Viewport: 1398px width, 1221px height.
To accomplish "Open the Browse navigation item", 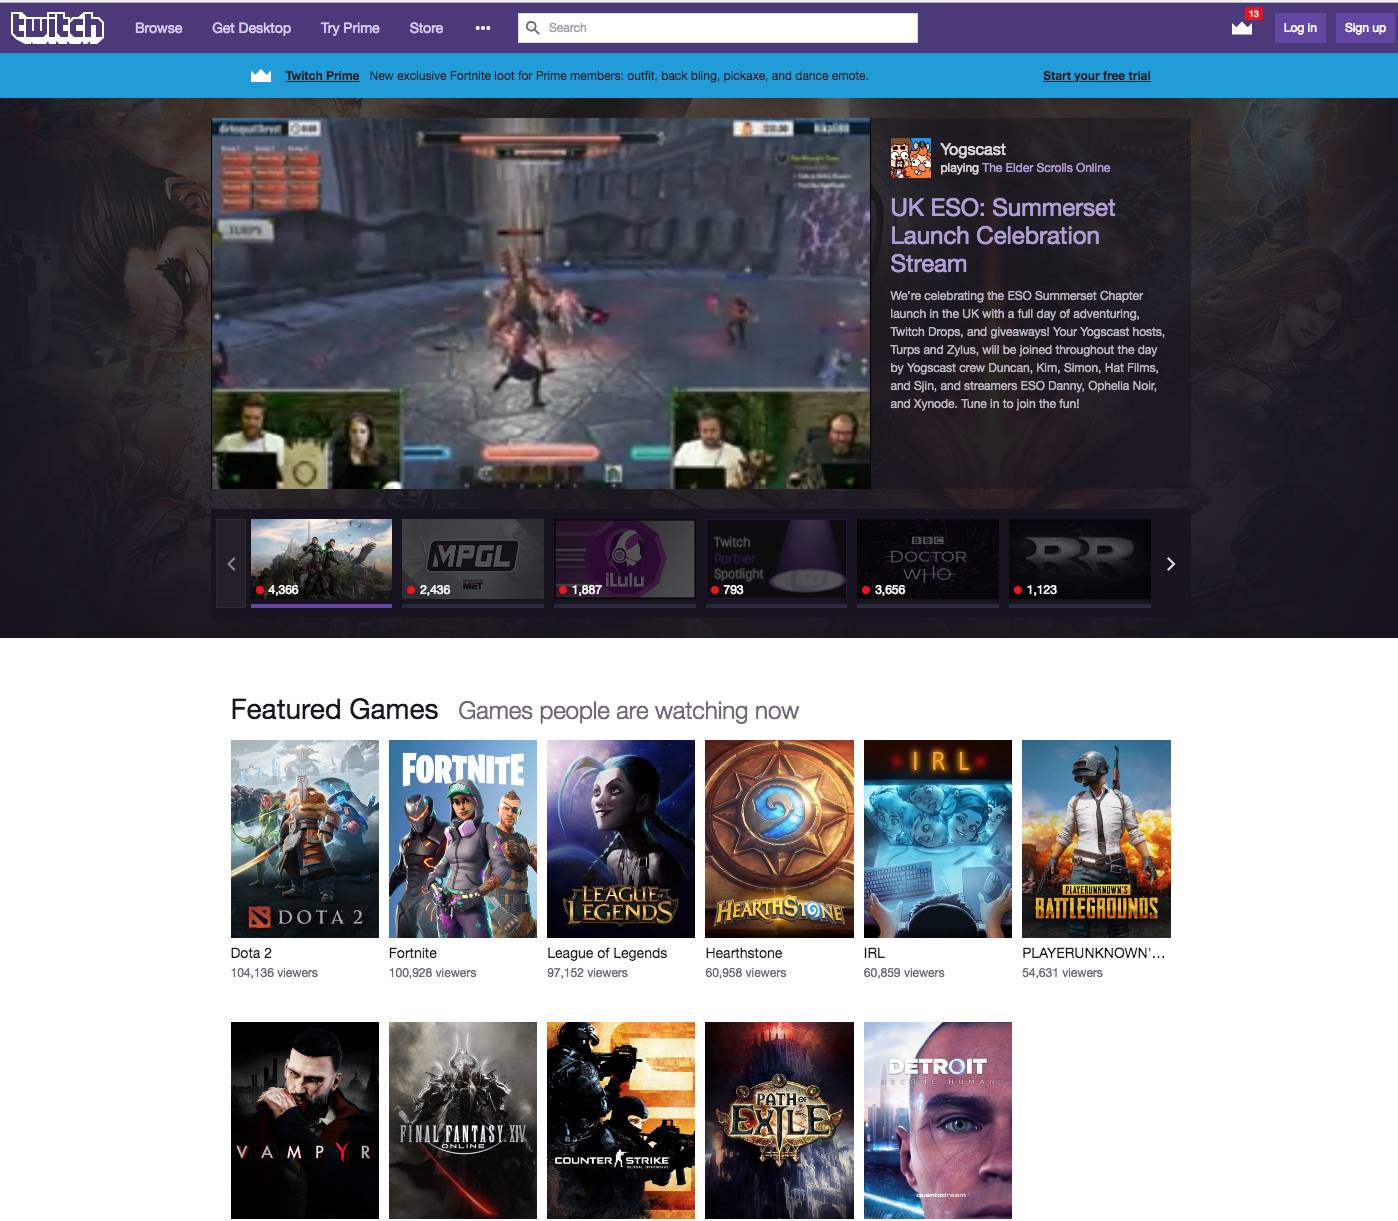I will [158, 28].
